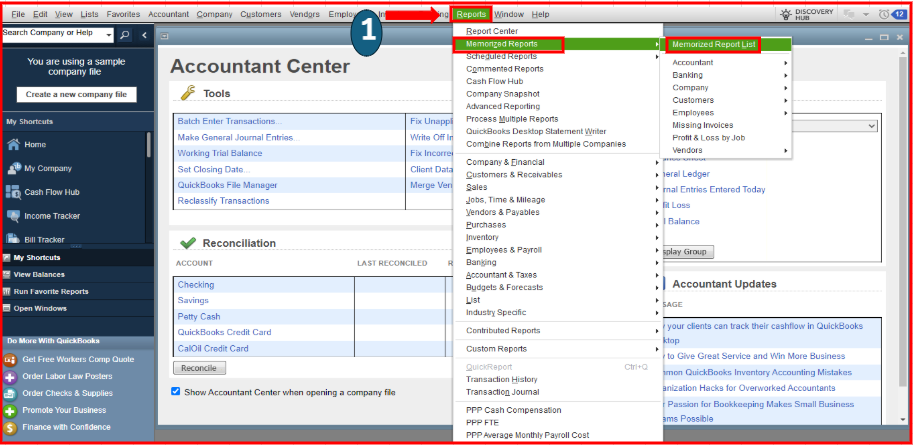
Task: Expand Accountant & Taxes submenu
Action: coord(558,275)
